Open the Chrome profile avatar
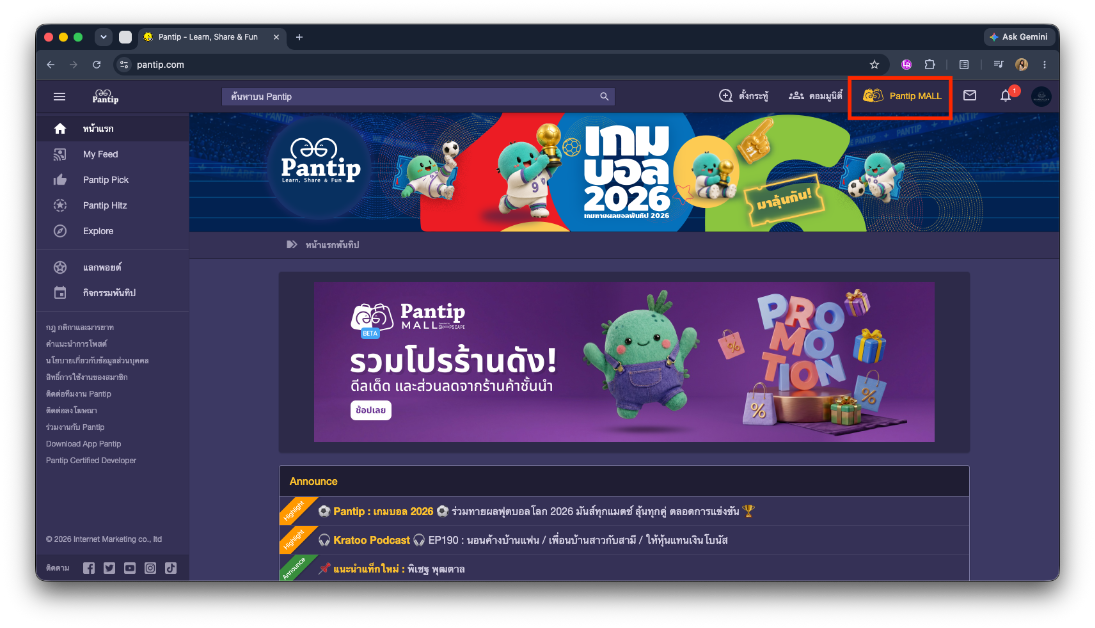The height and width of the screenshot is (628, 1095). click(1022, 64)
